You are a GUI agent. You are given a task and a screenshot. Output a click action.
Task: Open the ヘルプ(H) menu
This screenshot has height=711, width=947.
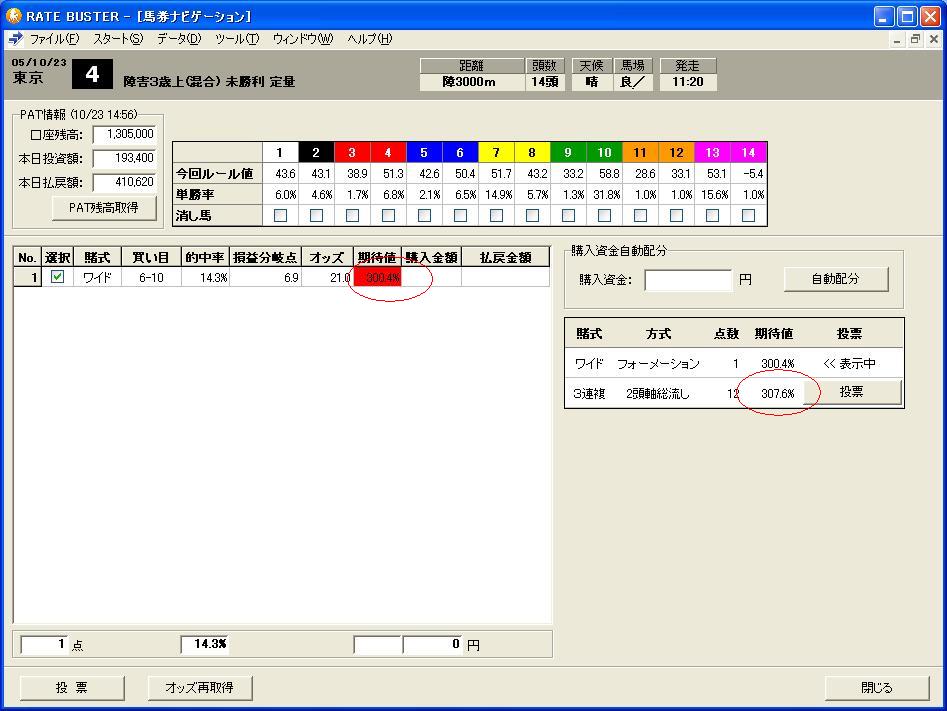pyautogui.click(x=369, y=39)
